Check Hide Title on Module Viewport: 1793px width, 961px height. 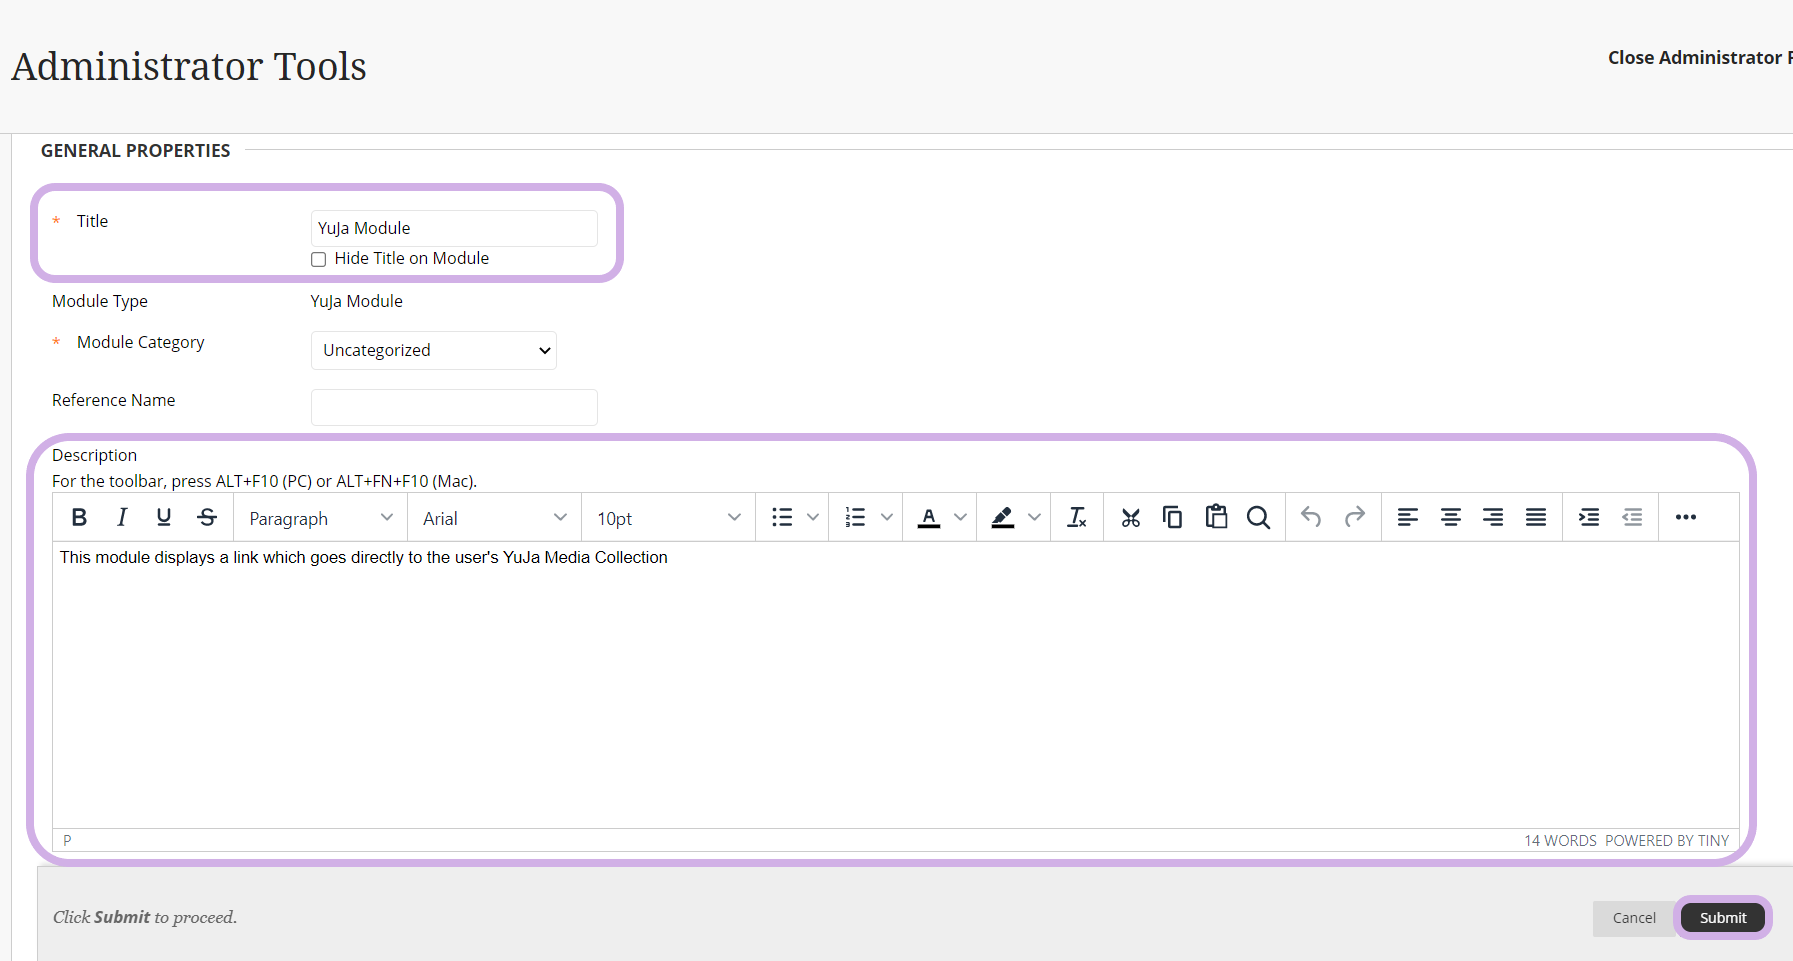click(x=319, y=259)
